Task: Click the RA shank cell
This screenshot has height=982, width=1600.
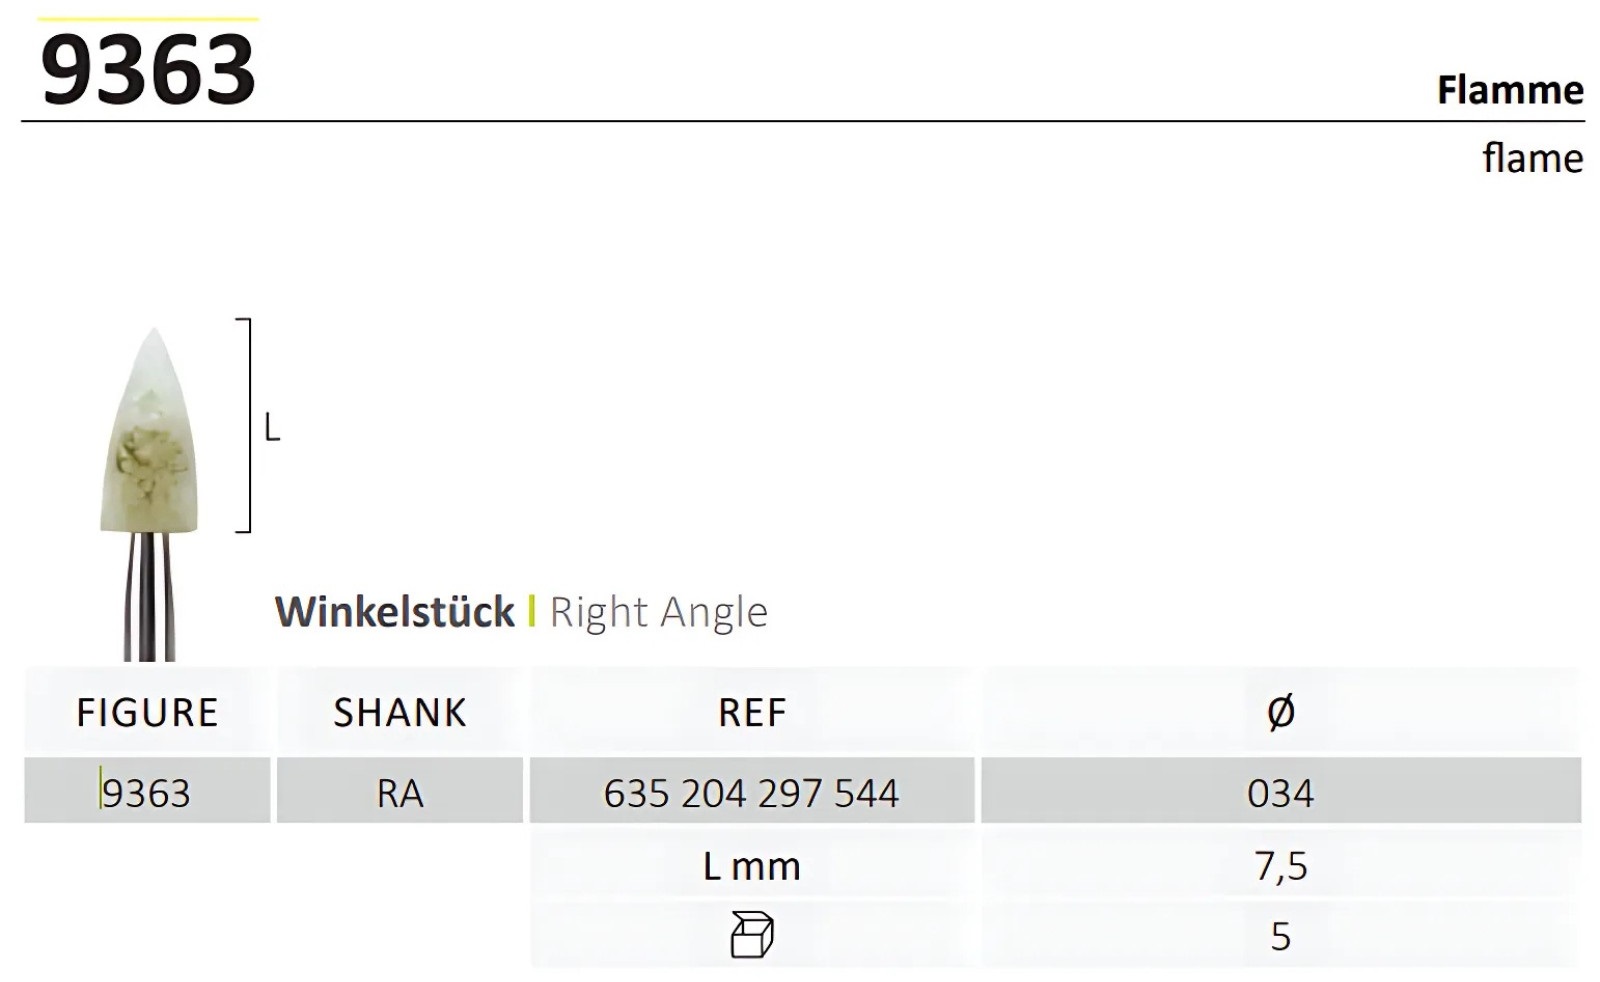Action: (x=399, y=793)
